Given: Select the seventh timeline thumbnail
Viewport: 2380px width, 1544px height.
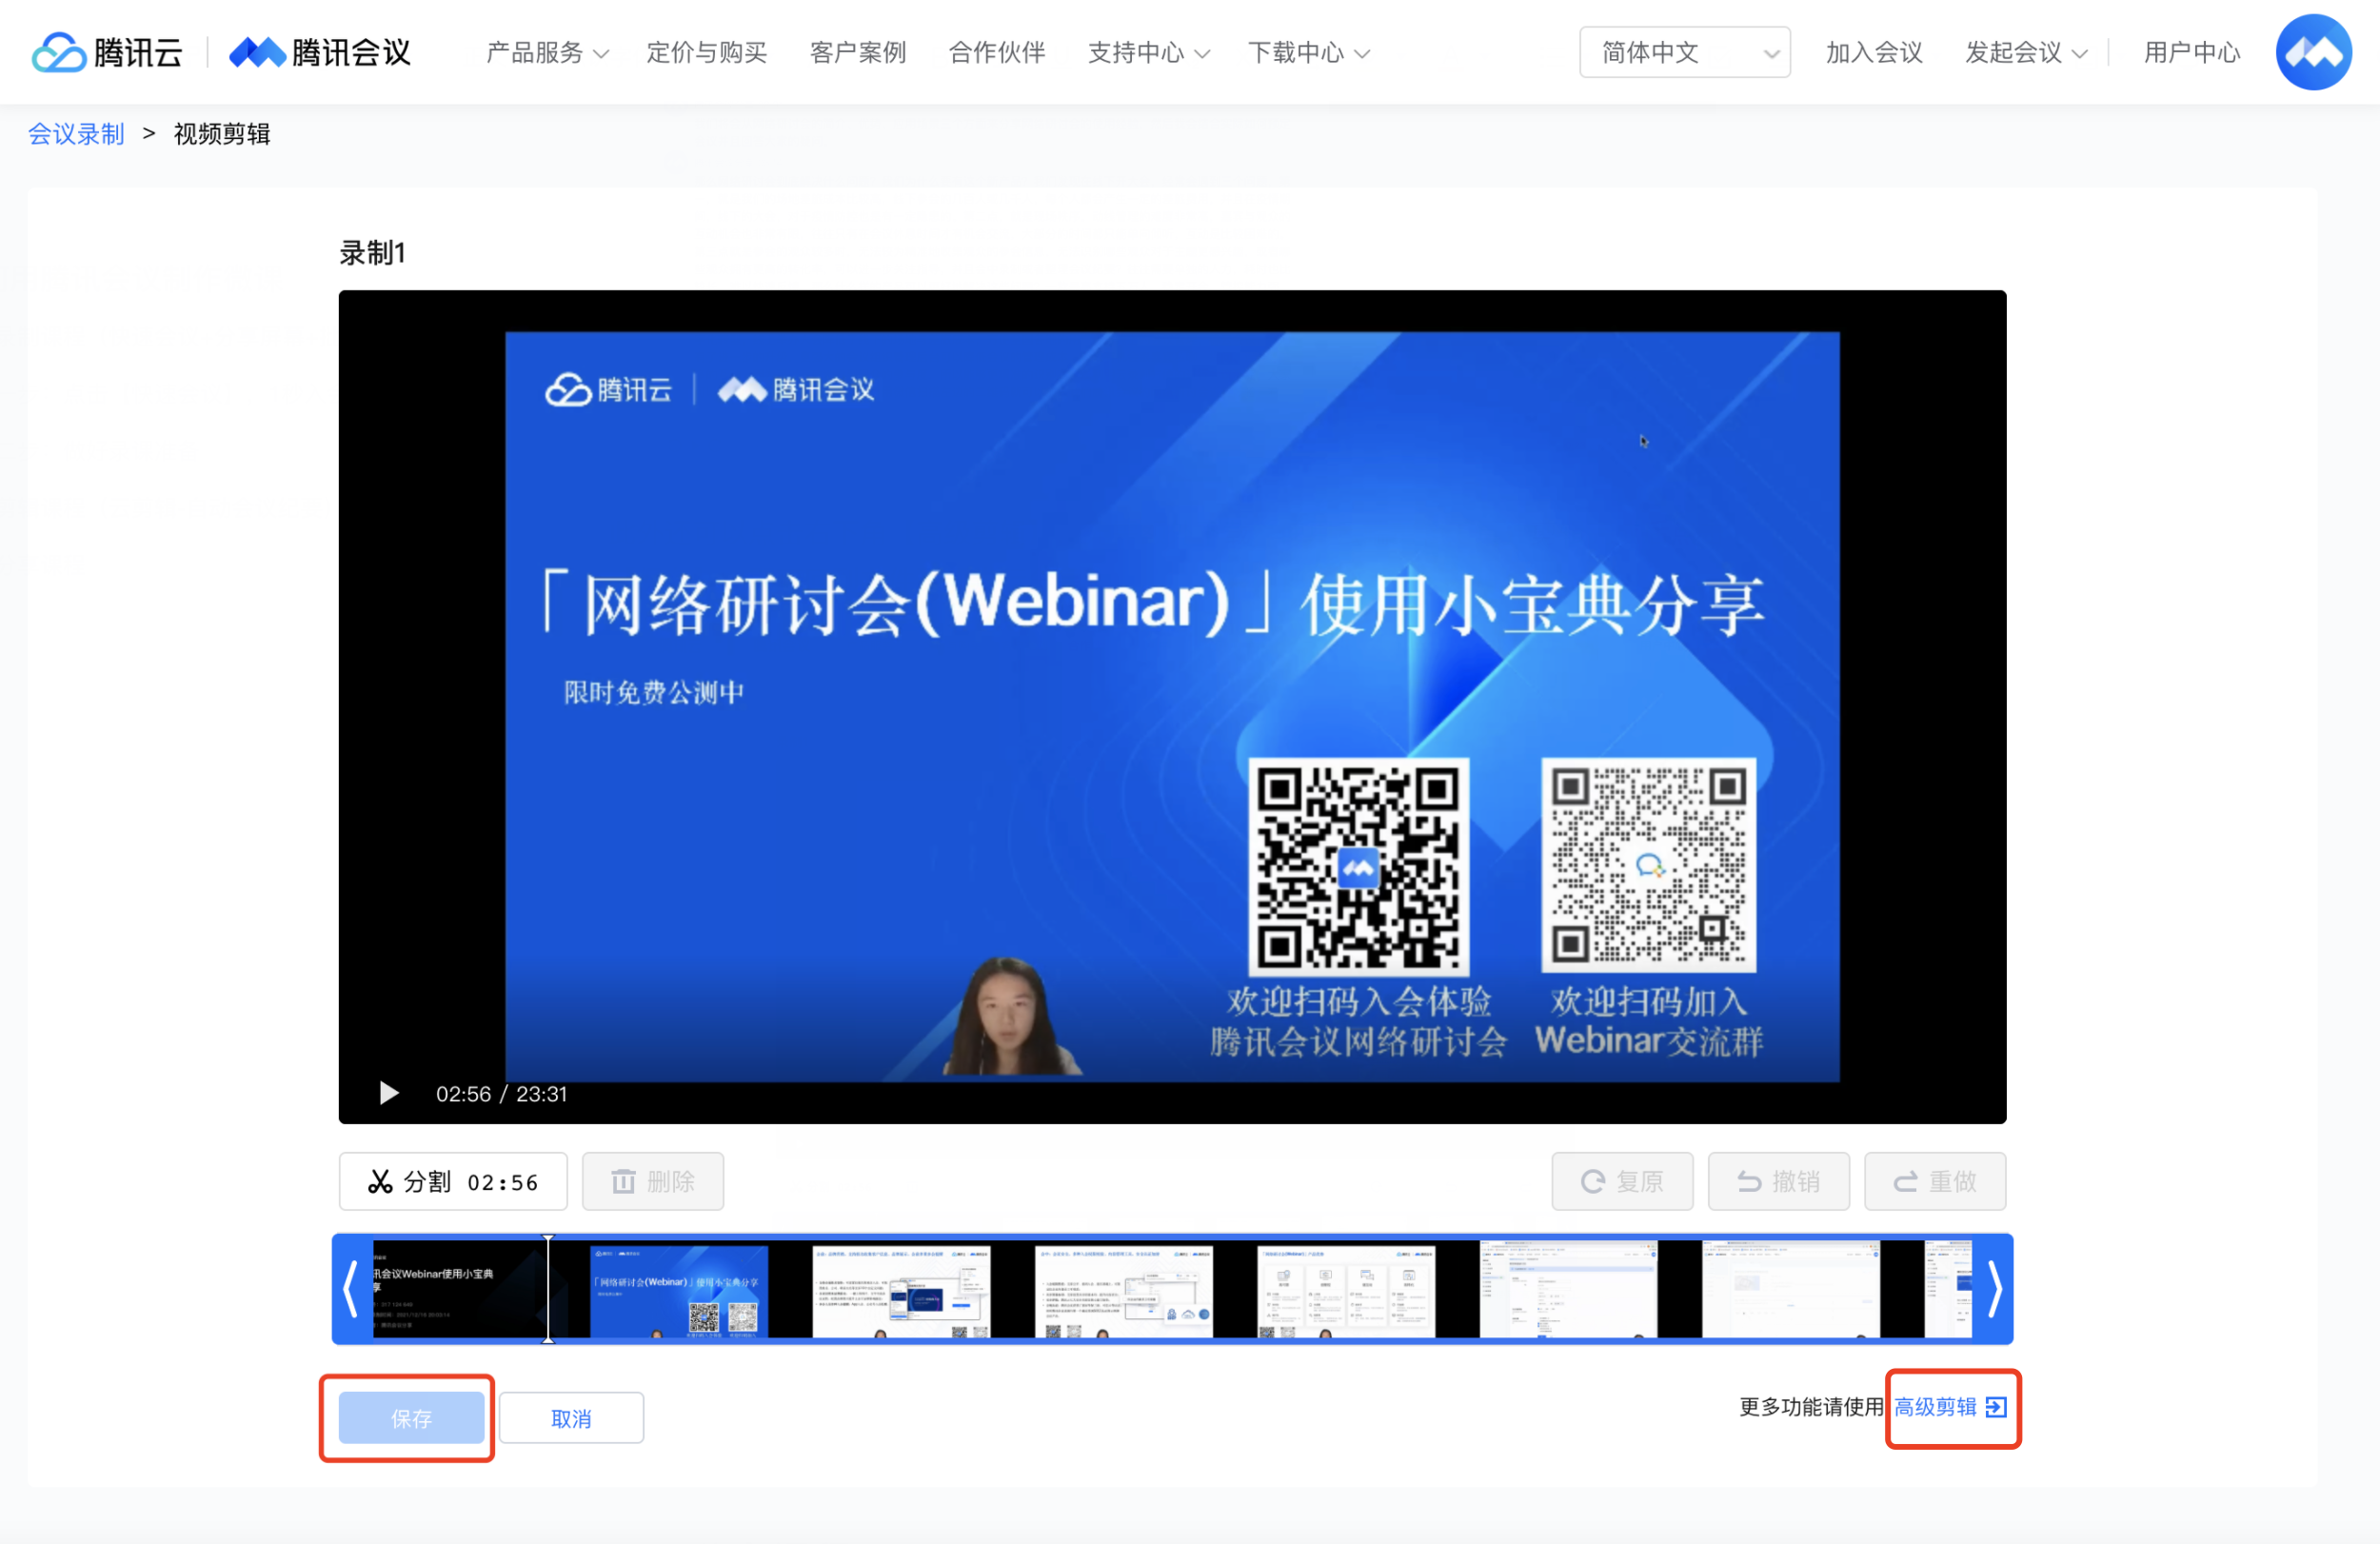Looking at the screenshot, I should (x=1790, y=1289).
